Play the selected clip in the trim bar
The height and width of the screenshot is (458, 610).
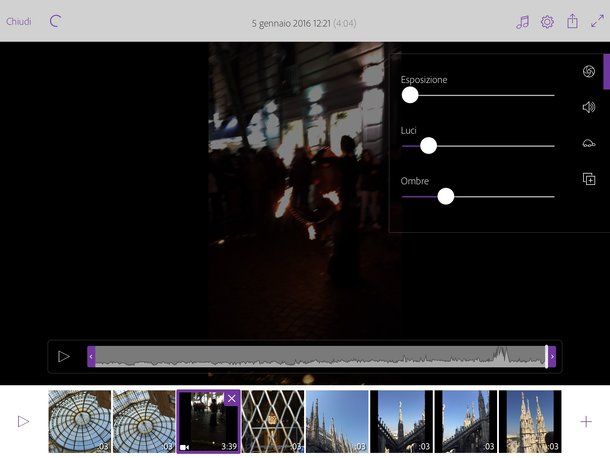point(64,356)
